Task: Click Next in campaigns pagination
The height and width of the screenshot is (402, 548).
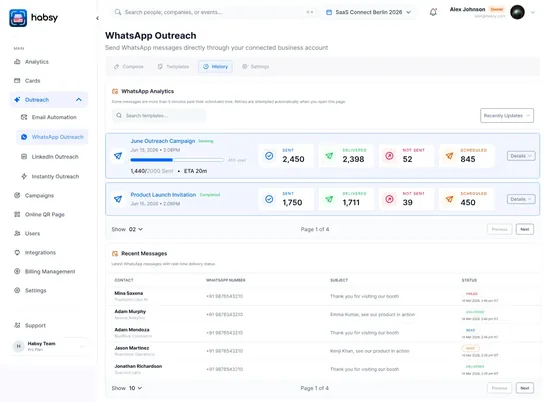Action: (x=525, y=229)
